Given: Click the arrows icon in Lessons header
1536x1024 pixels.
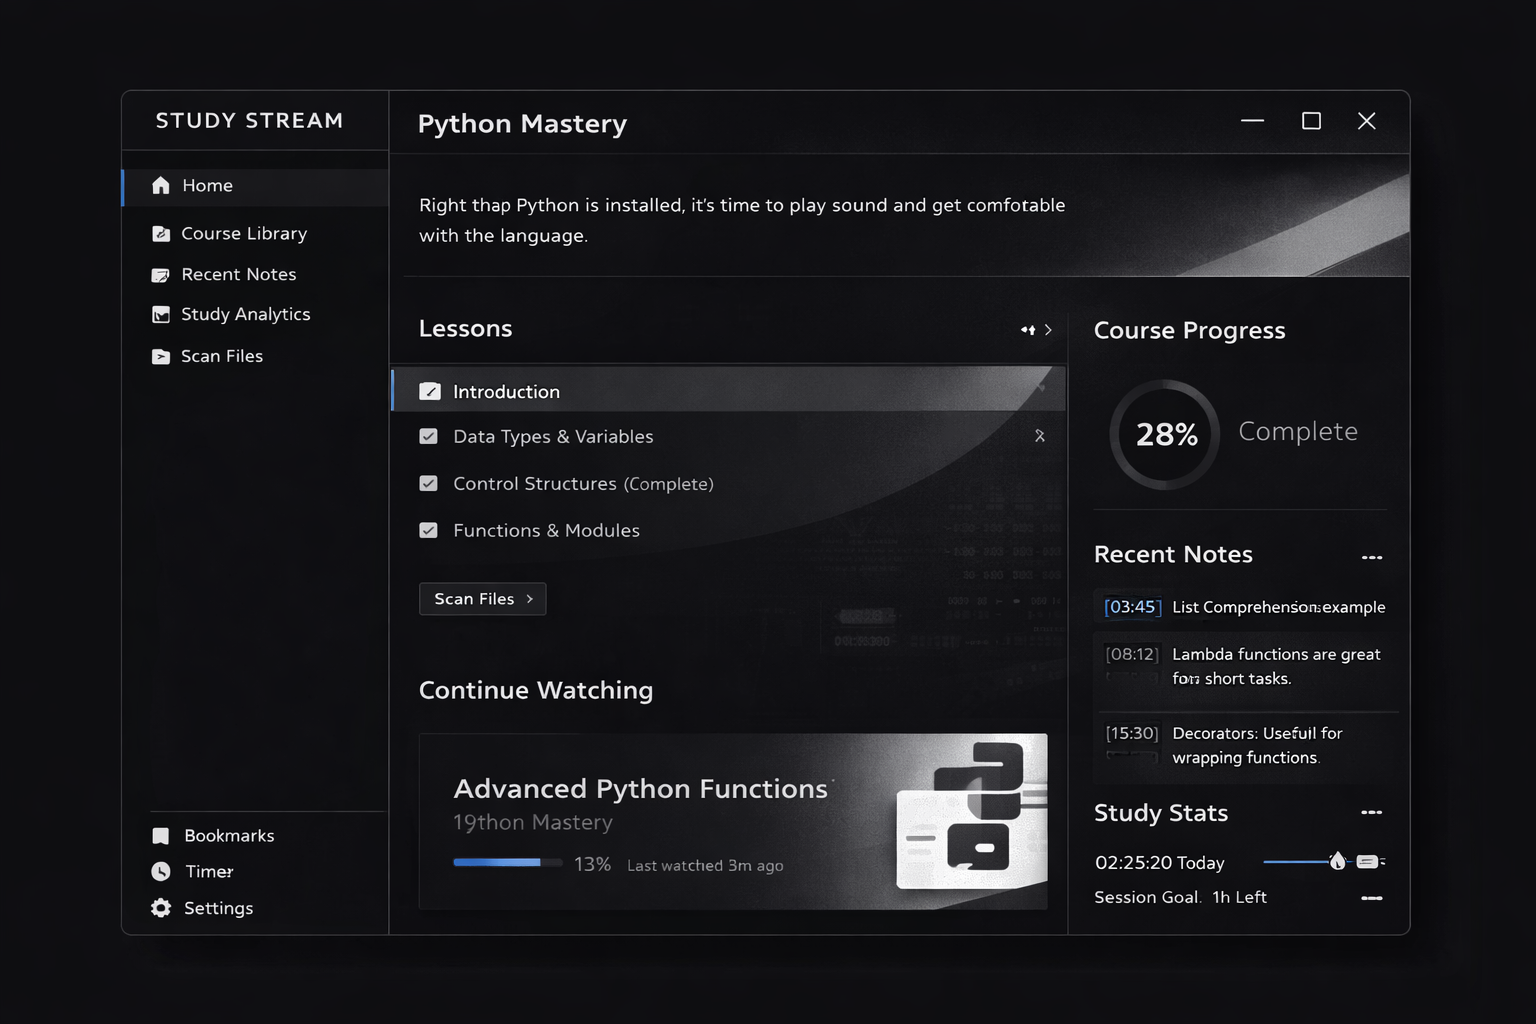Looking at the screenshot, I should (1027, 330).
